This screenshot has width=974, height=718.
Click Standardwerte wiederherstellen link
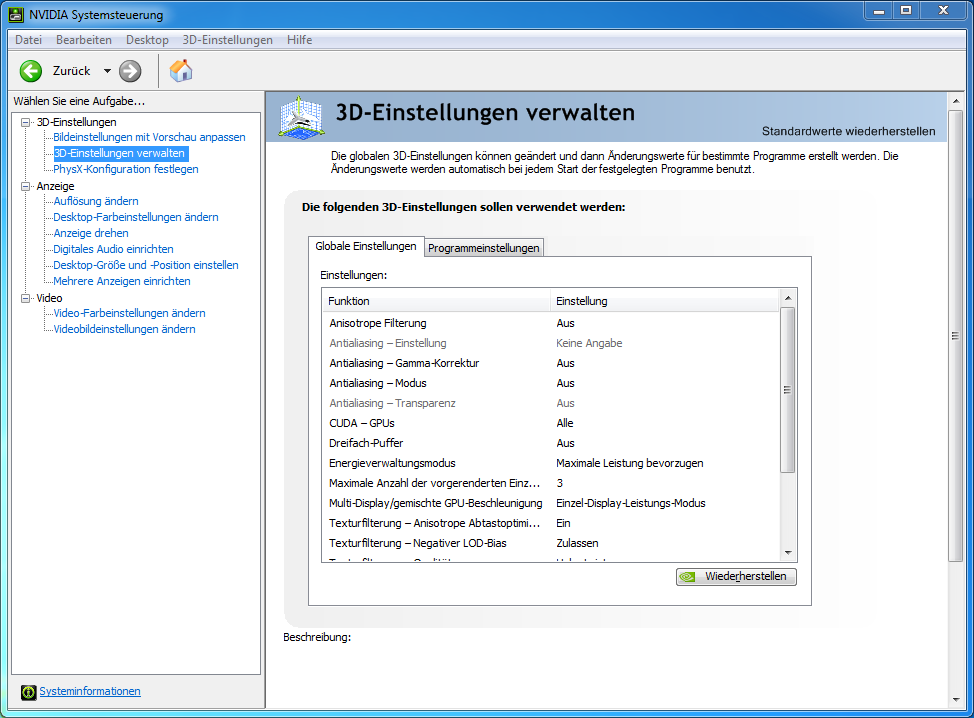(x=849, y=131)
